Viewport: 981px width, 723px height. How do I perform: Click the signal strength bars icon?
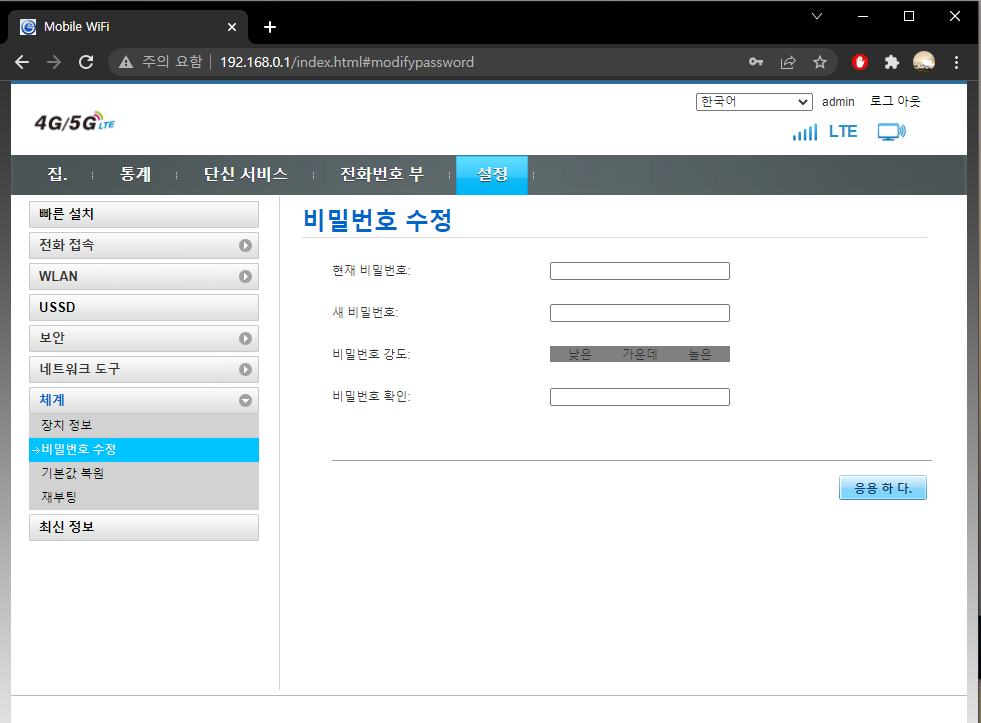pyautogui.click(x=805, y=132)
